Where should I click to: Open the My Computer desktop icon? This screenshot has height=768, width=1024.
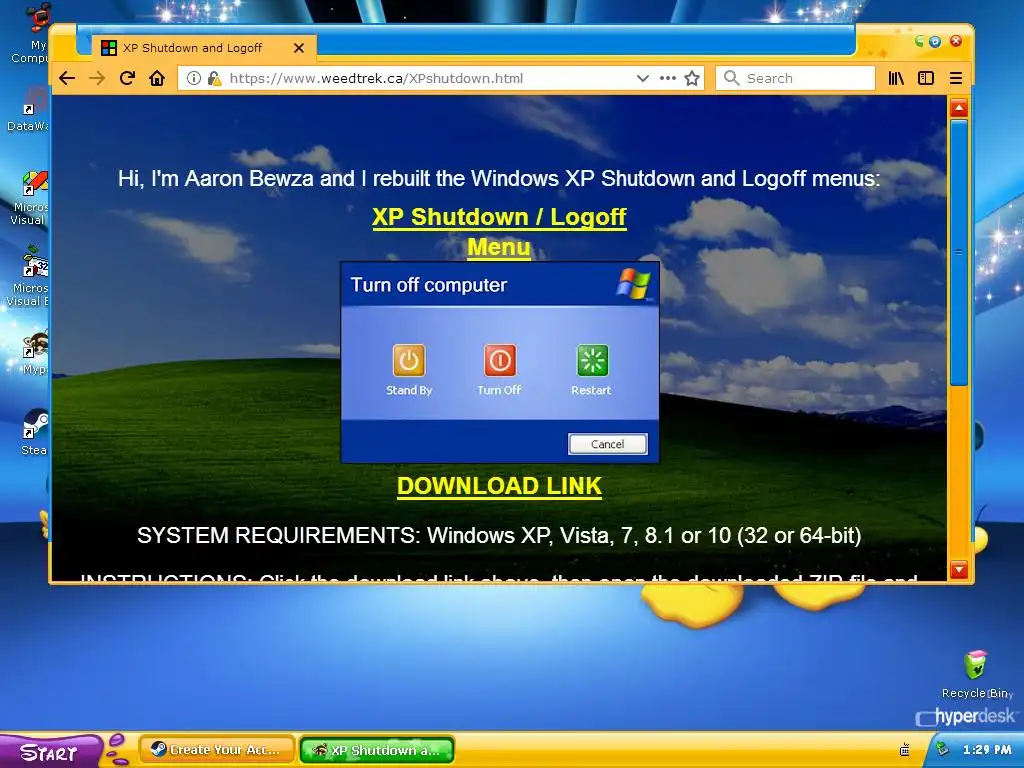[x=33, y=33]
